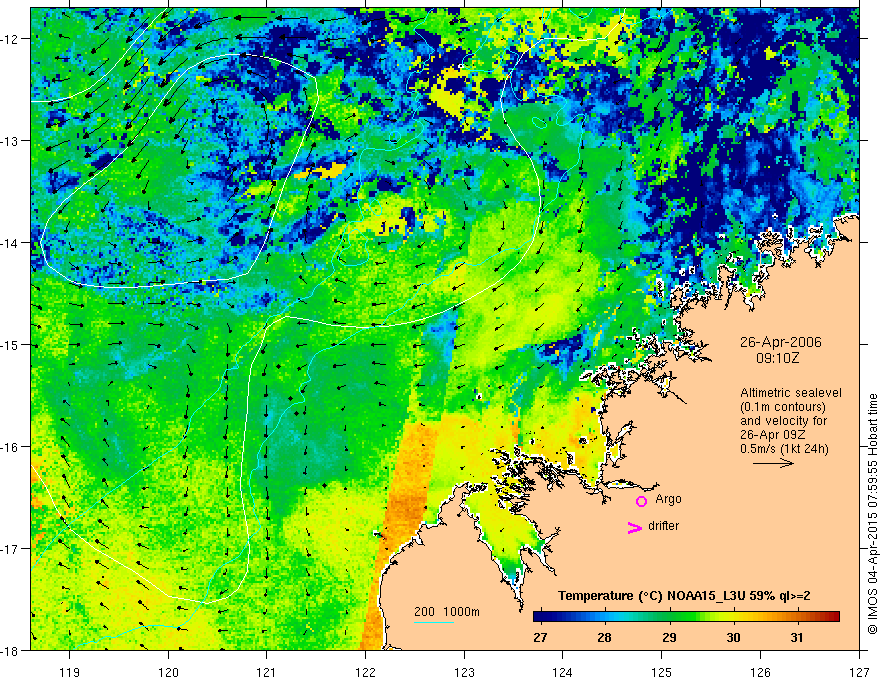Click the longitude axis label '125'

(x=661, y=672)
